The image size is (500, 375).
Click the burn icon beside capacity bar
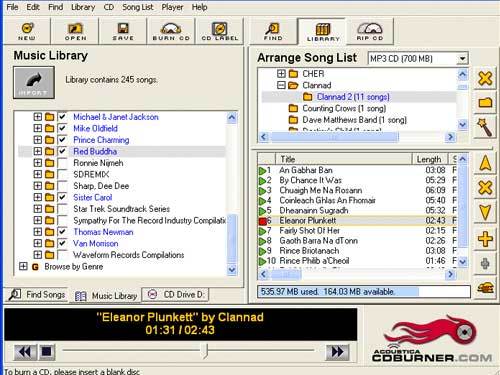pos(485,287)
